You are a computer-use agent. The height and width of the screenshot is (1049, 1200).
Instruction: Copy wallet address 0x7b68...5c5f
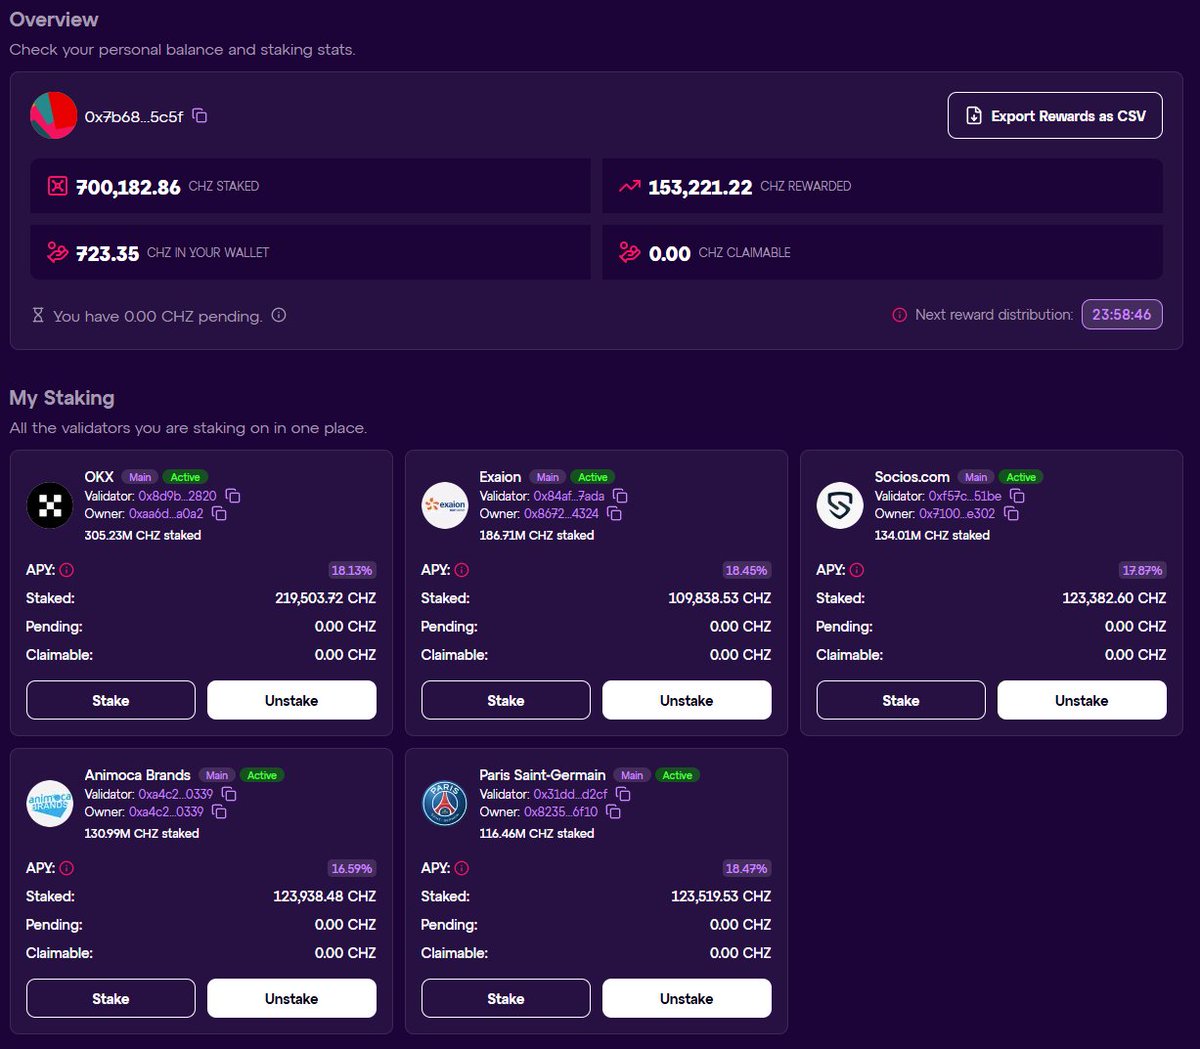[x=200, y=116]
